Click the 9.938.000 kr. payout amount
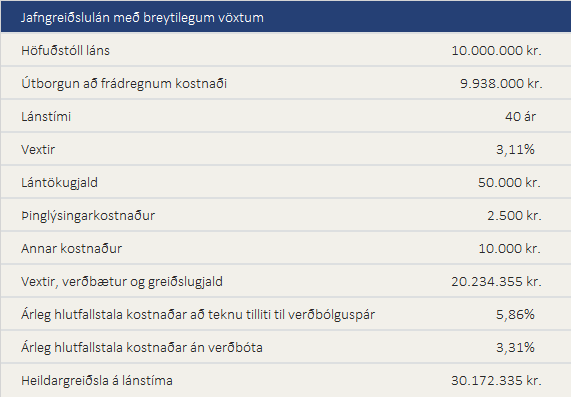571x397 pixels. coord(501,83)
